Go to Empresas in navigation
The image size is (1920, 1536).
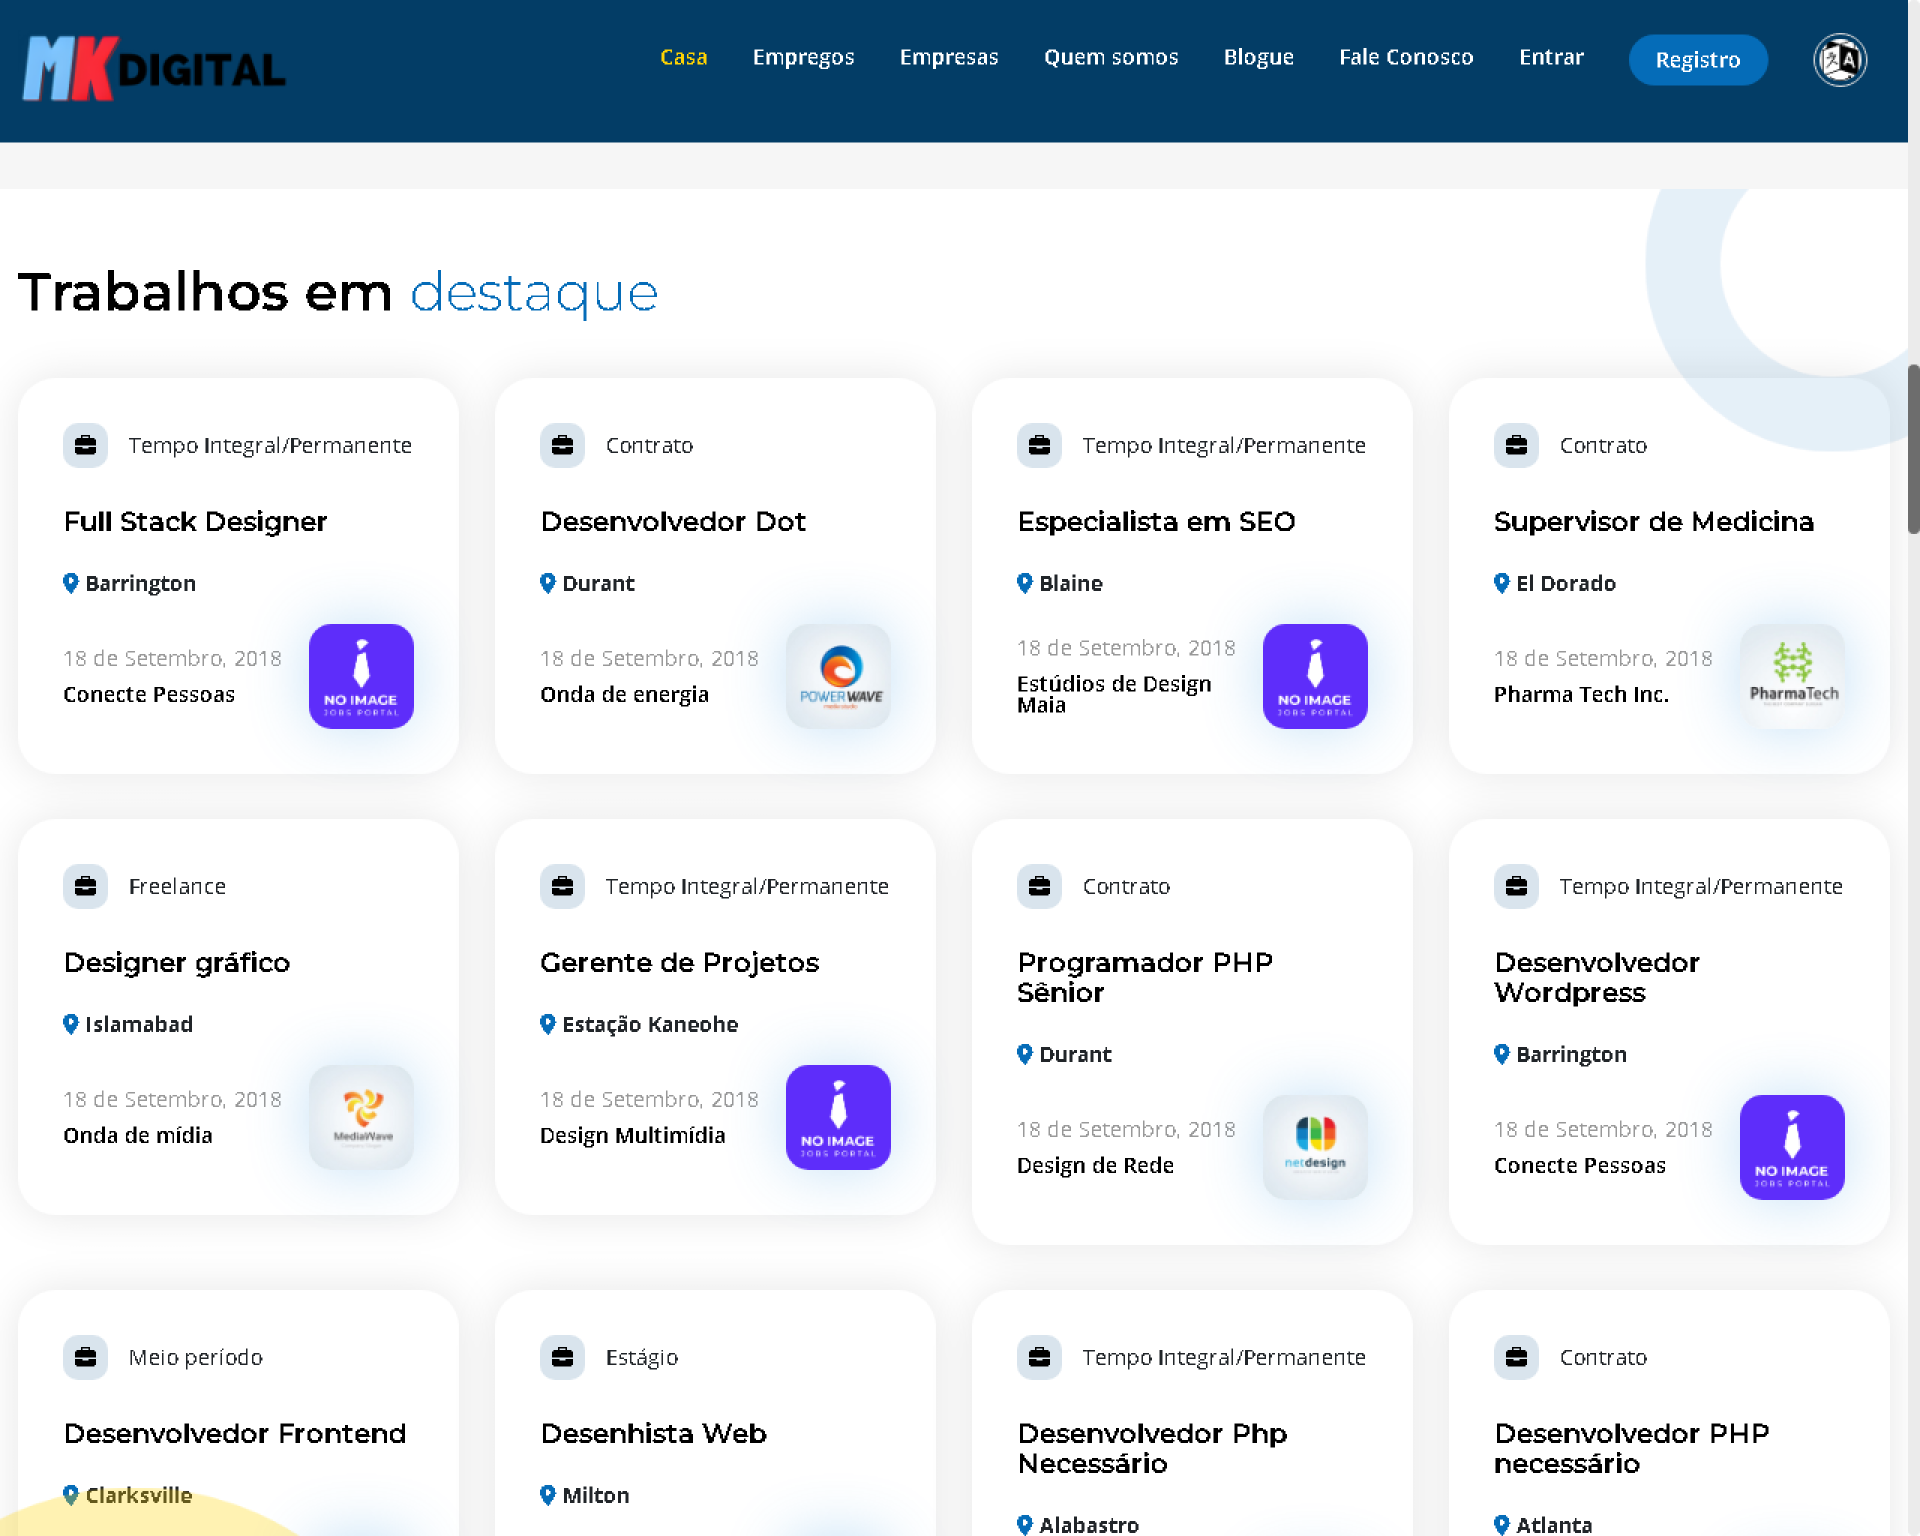(x=948, y=57)
